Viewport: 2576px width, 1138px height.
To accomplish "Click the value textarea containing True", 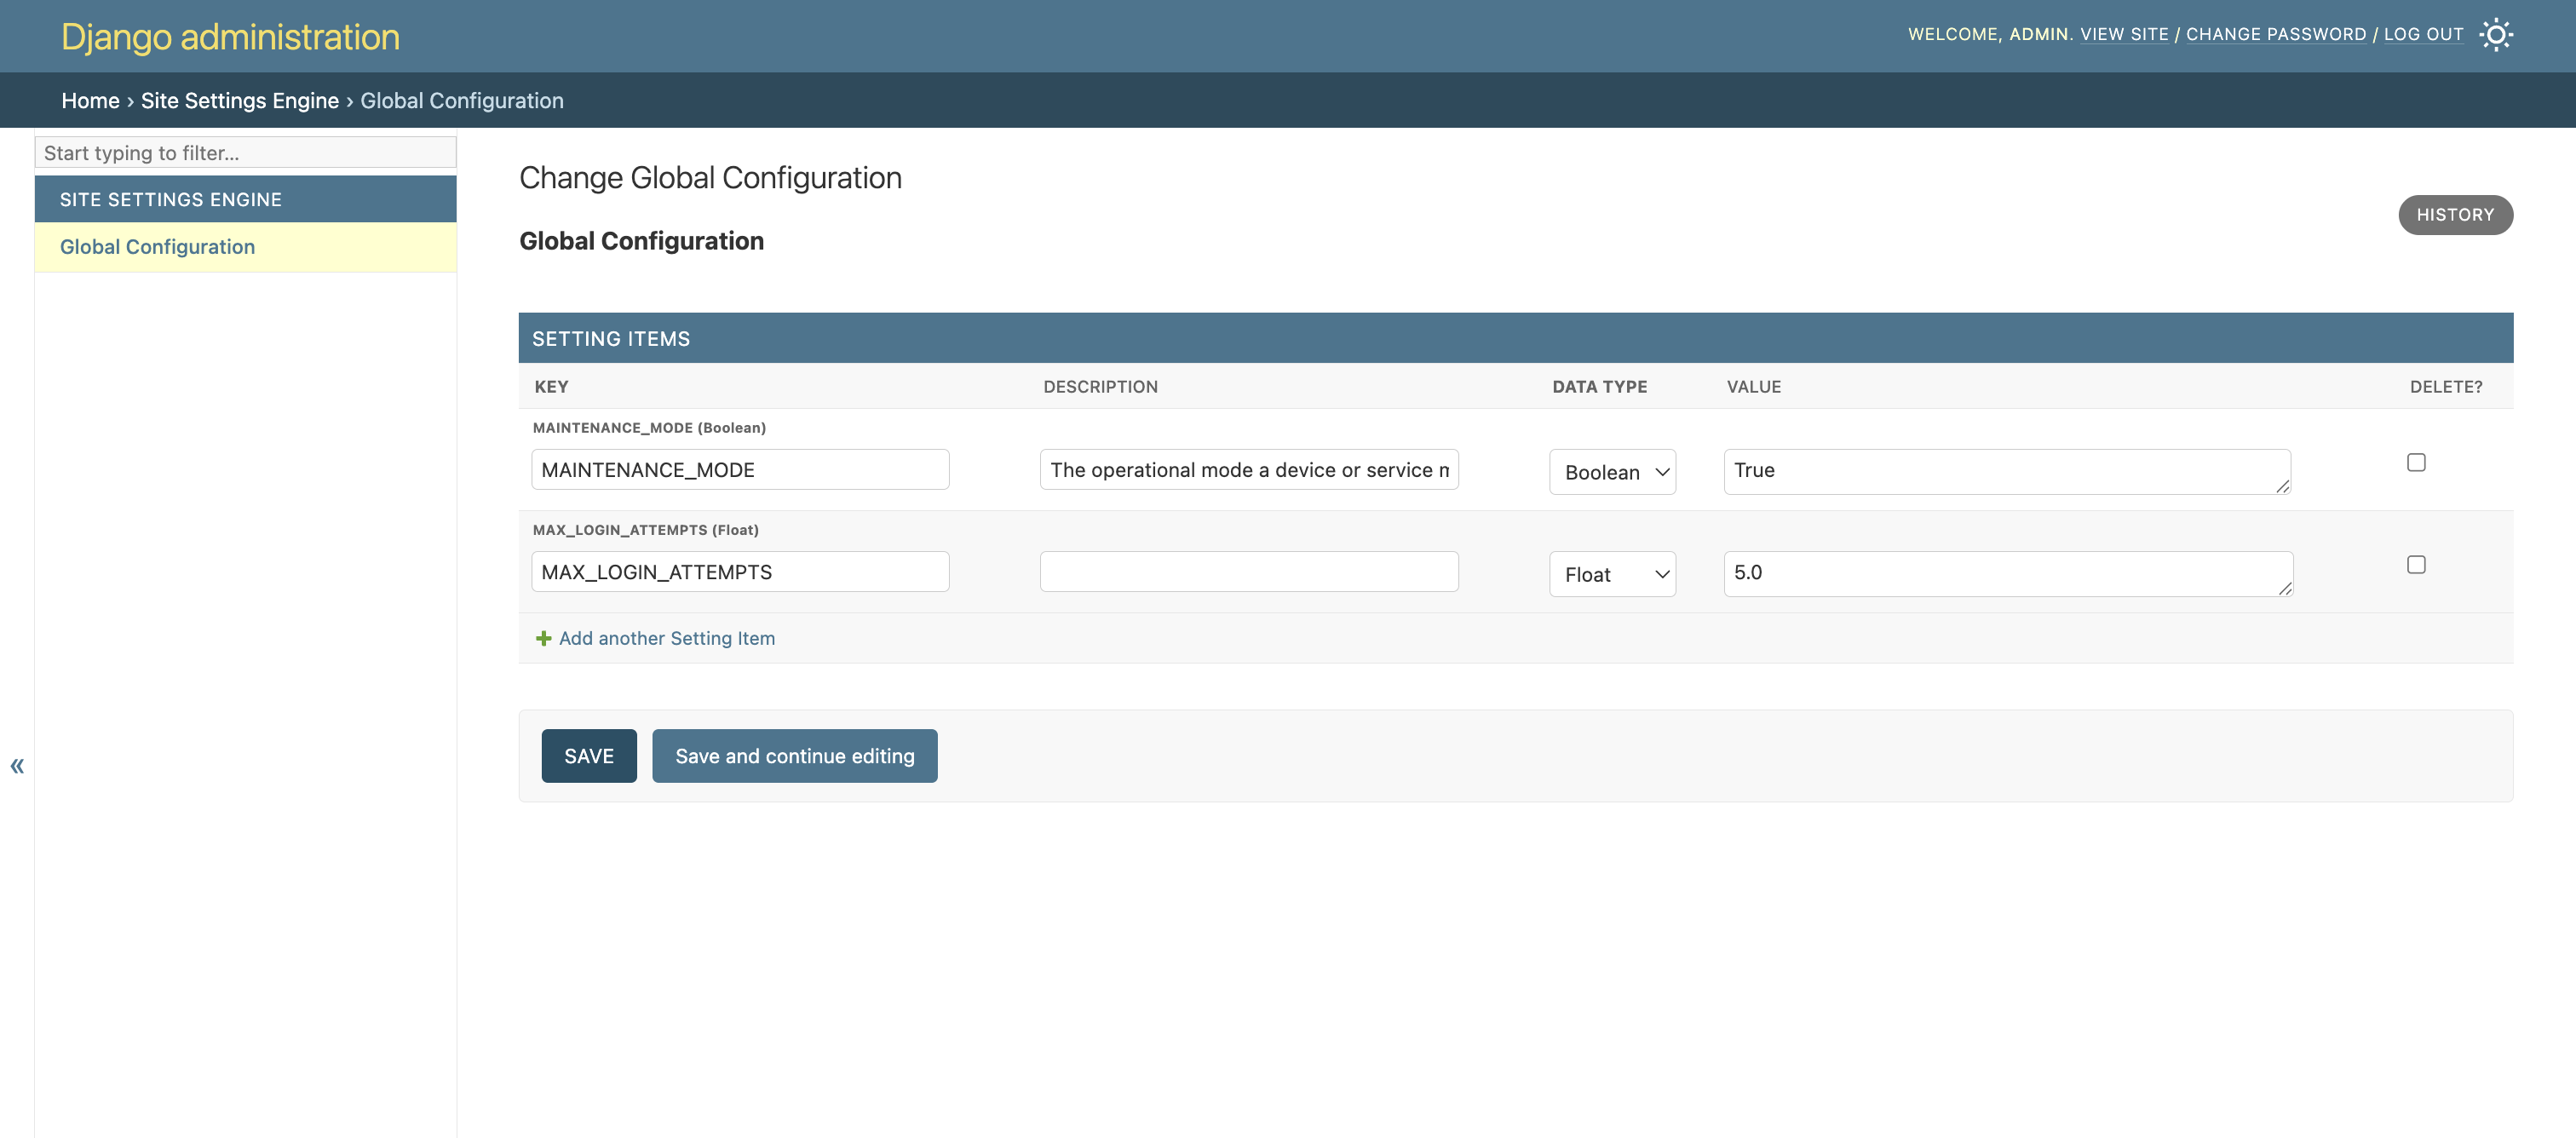I will (x=2007, y=472).
